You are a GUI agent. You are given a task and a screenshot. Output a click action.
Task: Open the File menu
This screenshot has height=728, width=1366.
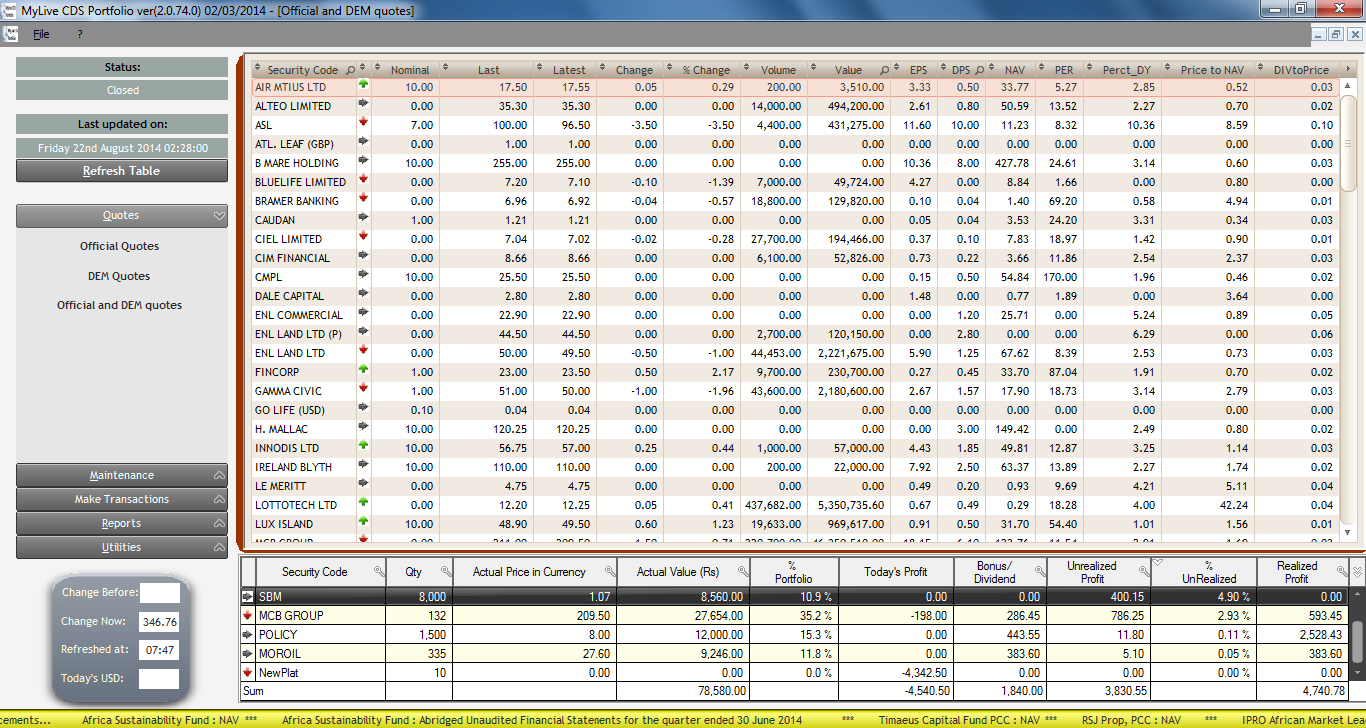pos(41,34)
